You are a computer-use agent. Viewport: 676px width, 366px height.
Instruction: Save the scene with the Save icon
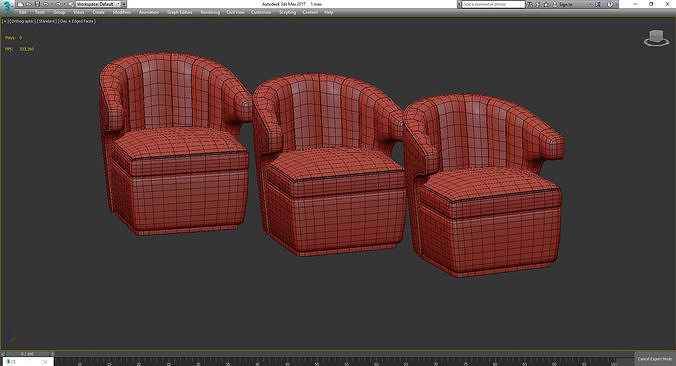tap(37, 4)
